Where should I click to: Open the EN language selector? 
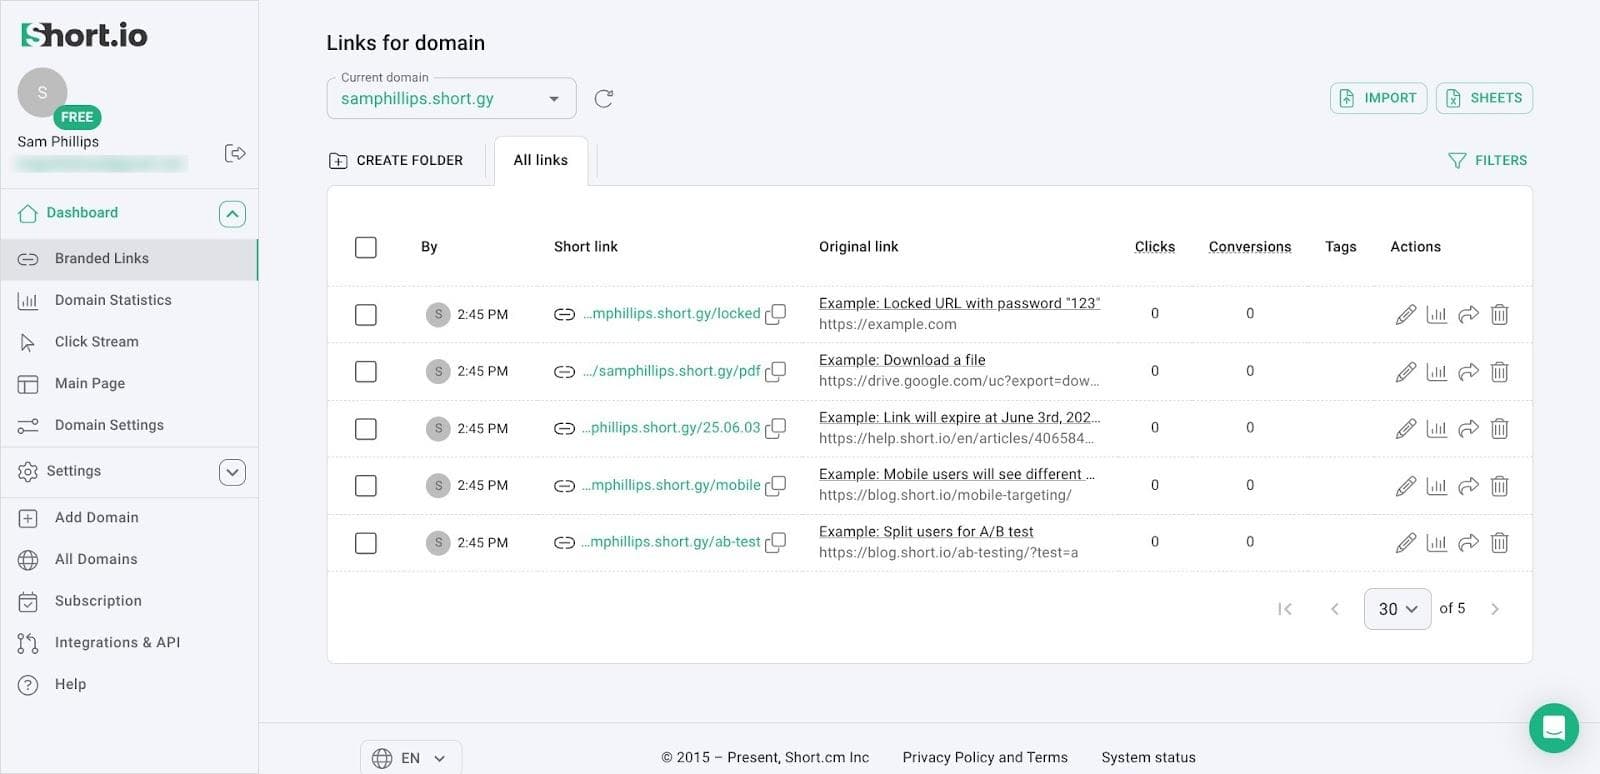tap(410, 758)
